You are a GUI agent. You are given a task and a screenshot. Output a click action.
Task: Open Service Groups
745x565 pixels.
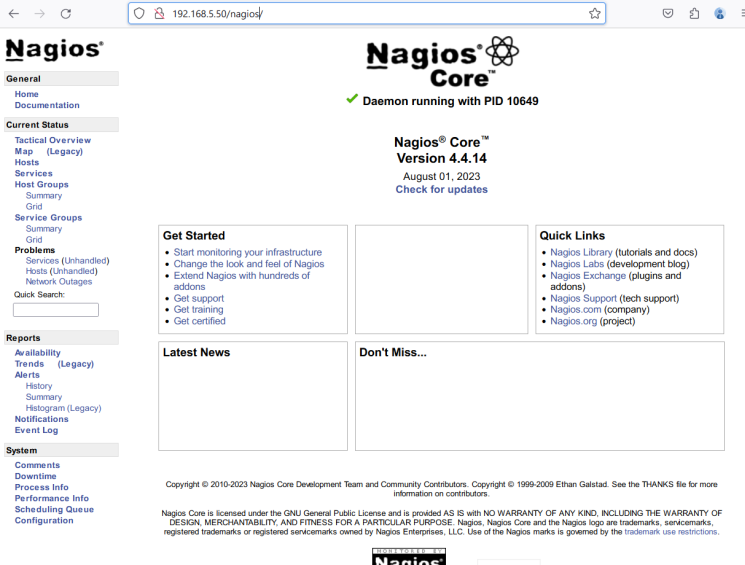coord(48,218)
